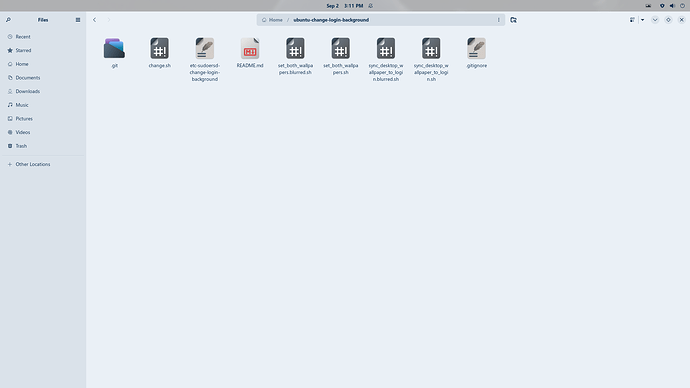Open the search in Files sidebar

point(8,20)
